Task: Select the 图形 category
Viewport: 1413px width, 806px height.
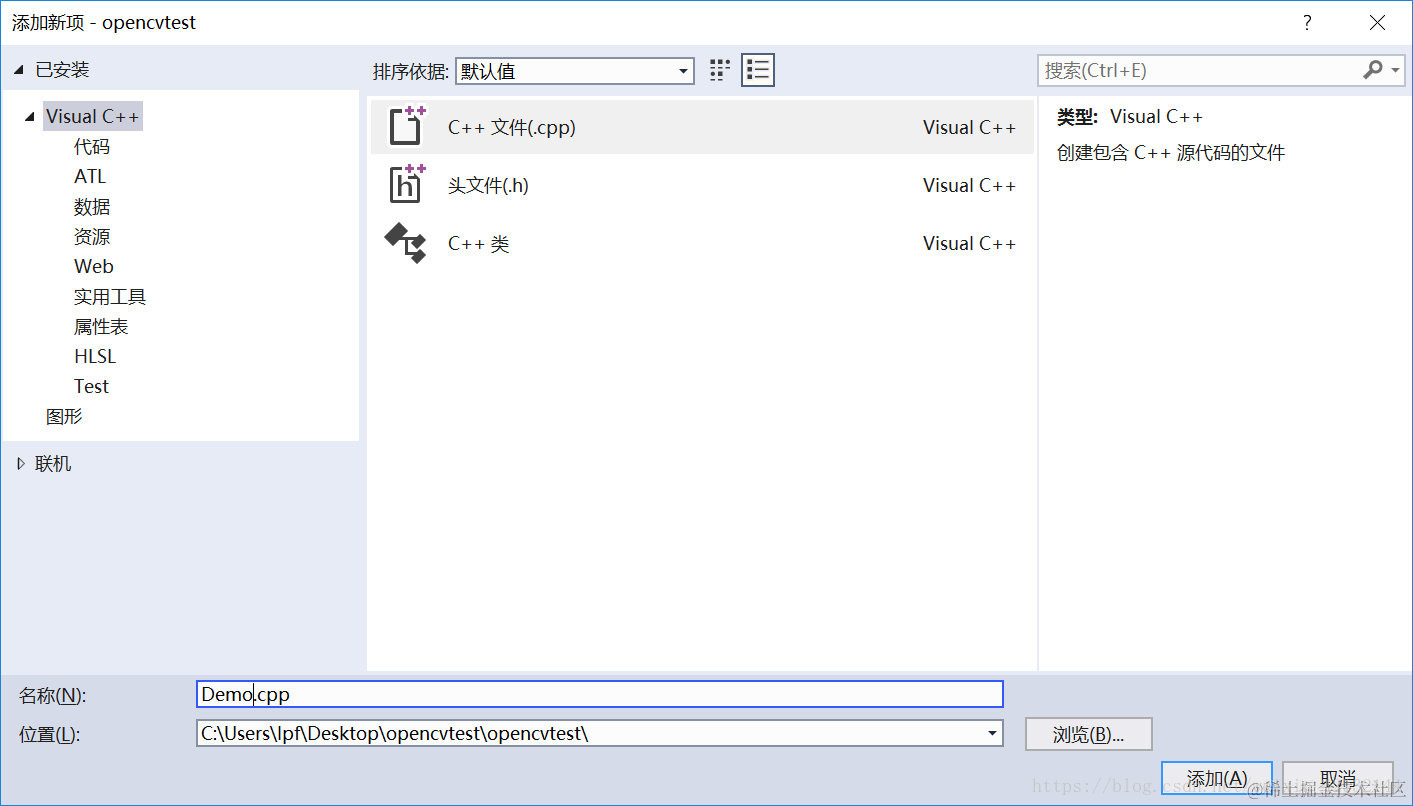Action: coord(64,417)
